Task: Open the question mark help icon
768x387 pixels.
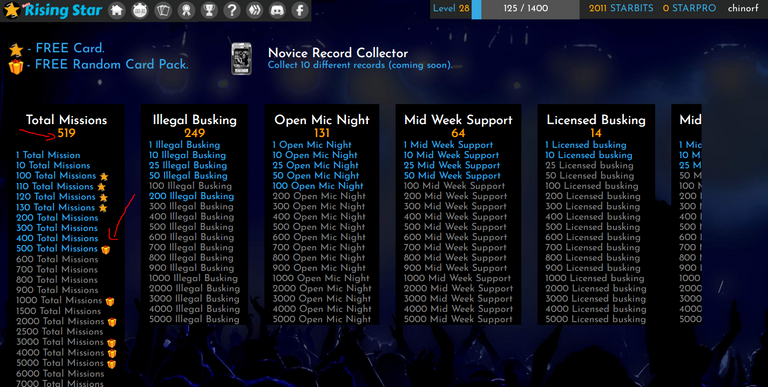Action: pyautogui.click(x=232, y=10)
